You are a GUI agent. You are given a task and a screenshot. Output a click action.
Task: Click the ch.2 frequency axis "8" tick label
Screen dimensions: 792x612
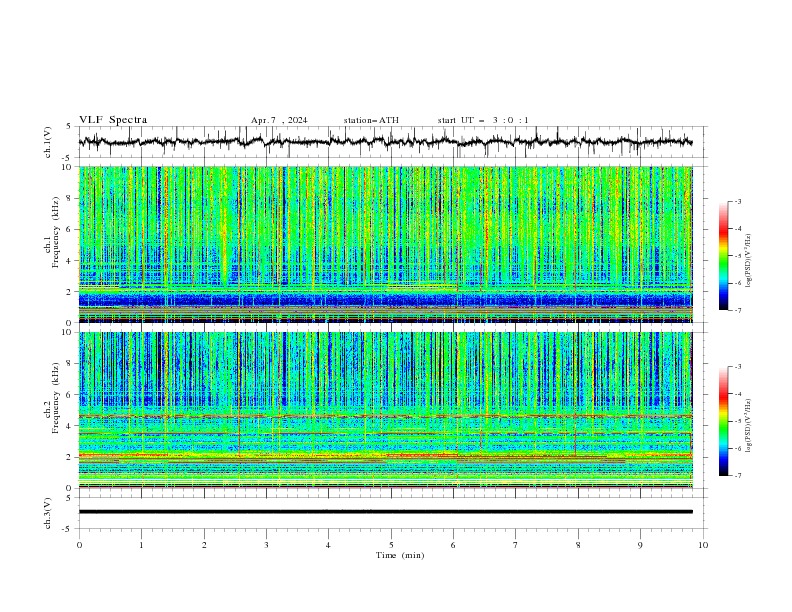coord(70,364)
